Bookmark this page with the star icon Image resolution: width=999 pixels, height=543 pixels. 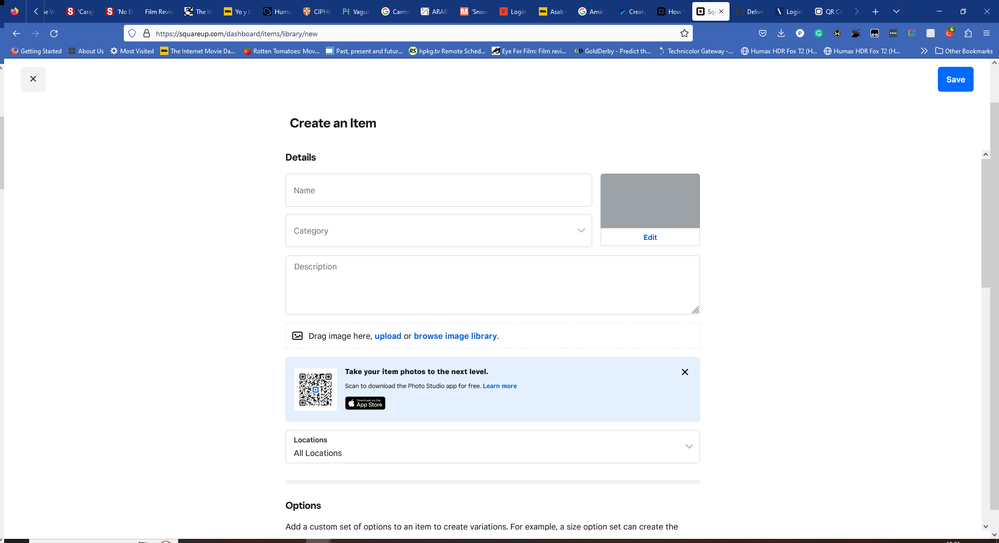(x=685, y=33)
